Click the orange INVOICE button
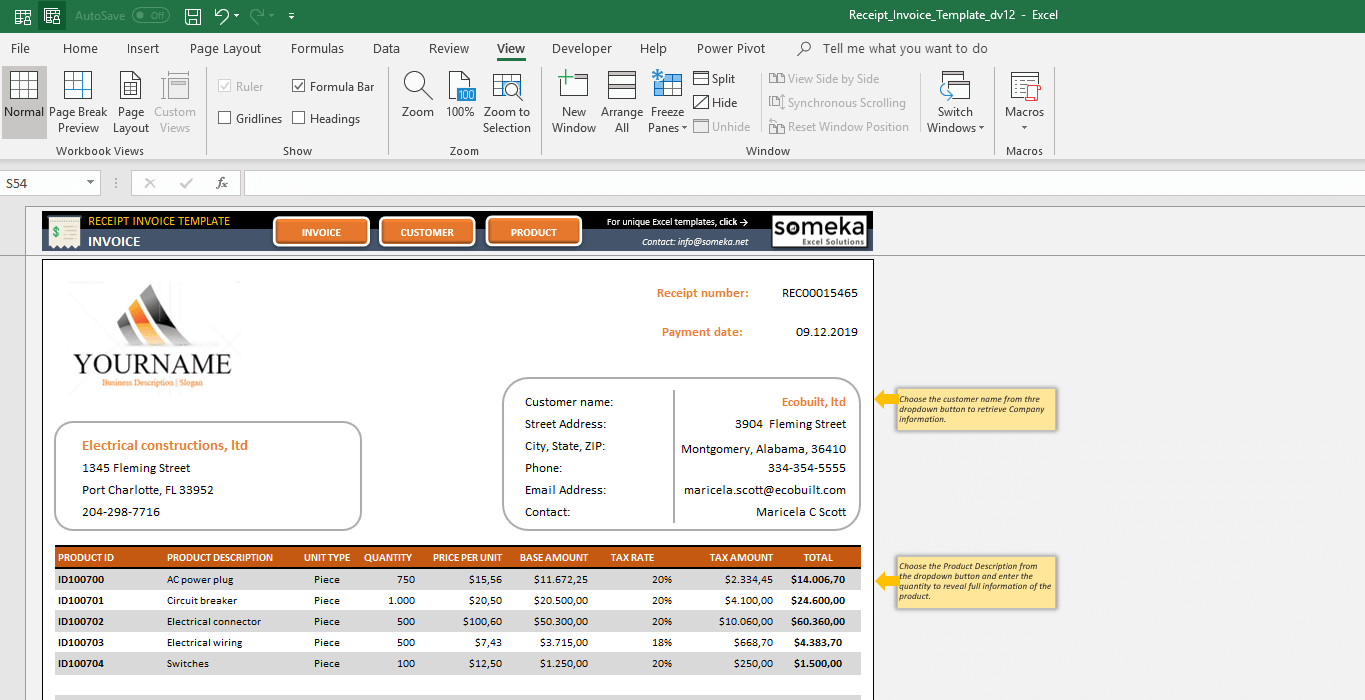Screen dimensions: 1365x700 (321, 232)
